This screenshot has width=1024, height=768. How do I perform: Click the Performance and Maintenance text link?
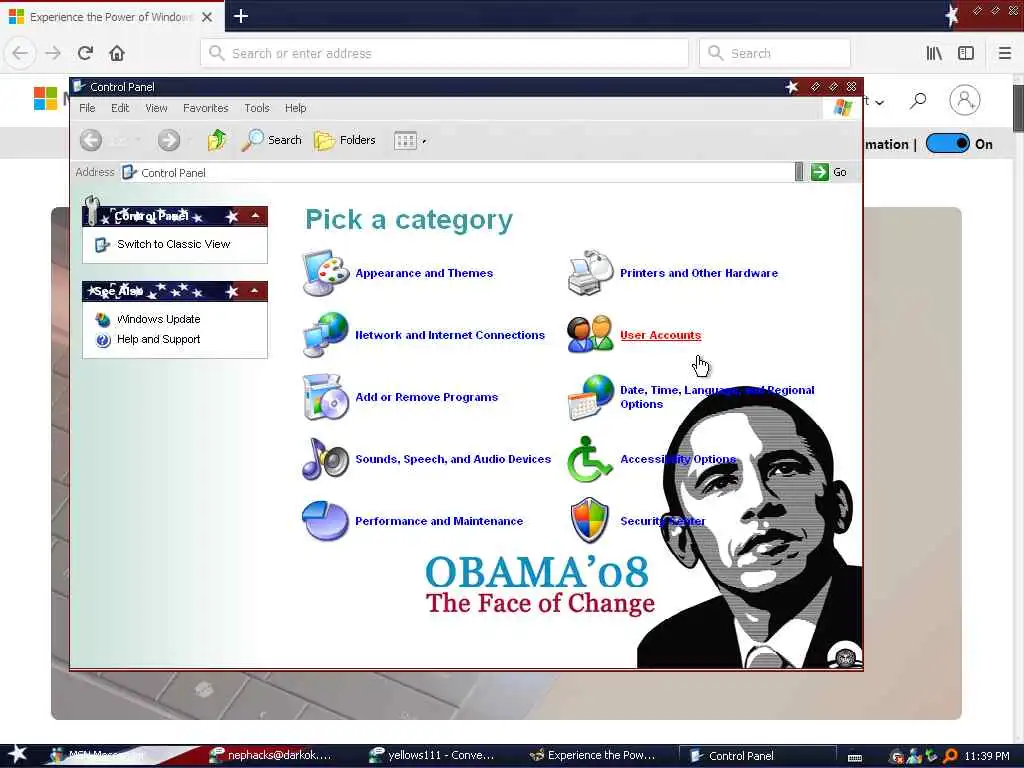439,521
